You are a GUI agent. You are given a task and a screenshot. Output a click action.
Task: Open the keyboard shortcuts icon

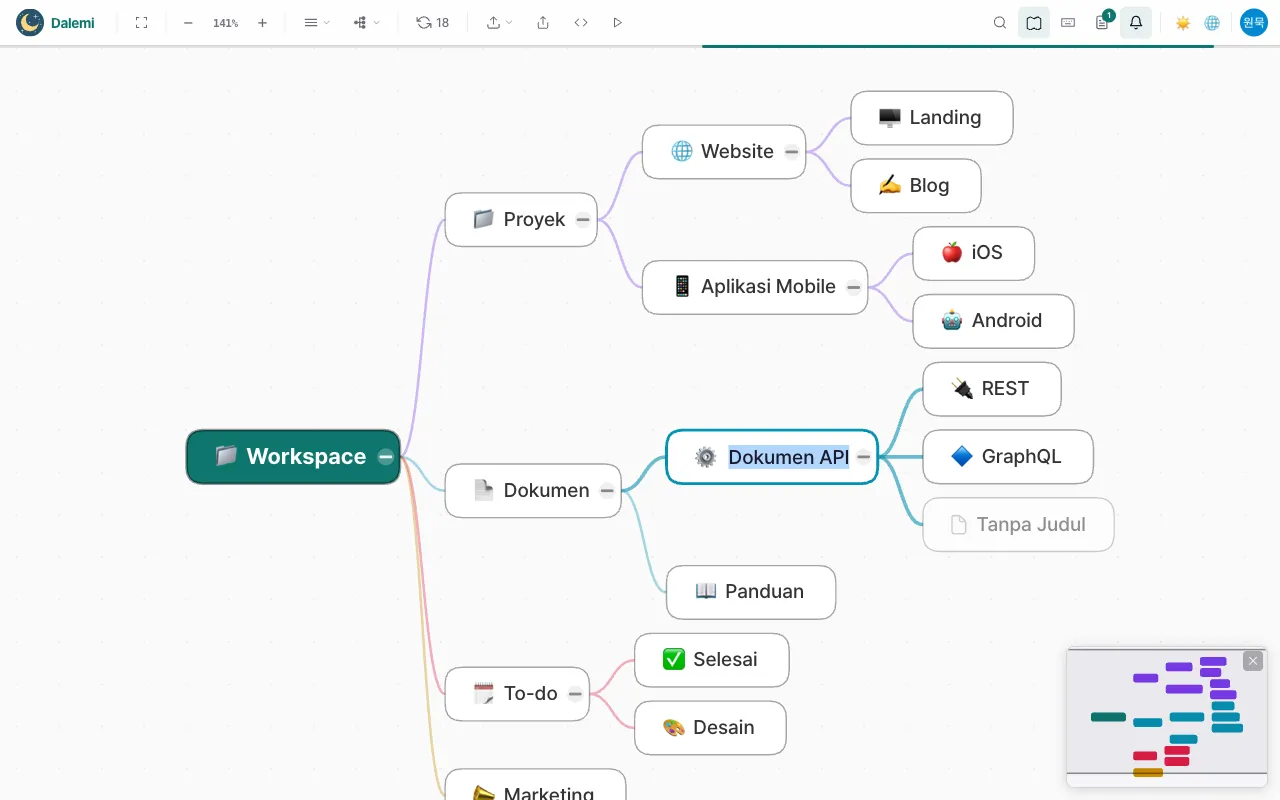(1068, 22)
